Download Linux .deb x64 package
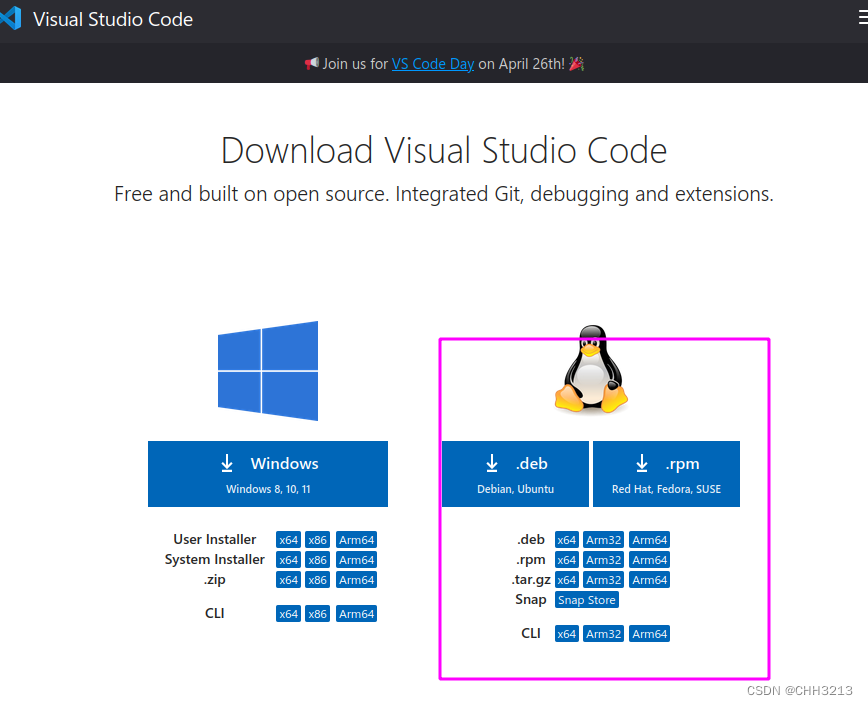This screenshot has height=705, width=868. click(x=566, y=540)
